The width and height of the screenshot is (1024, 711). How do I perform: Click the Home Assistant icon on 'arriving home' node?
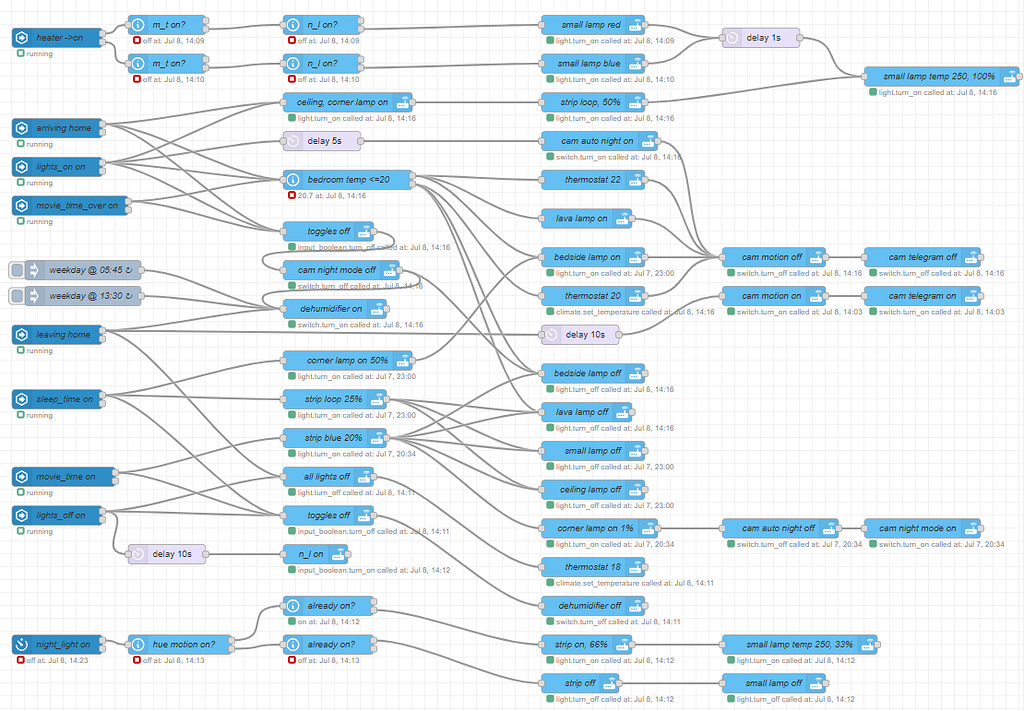point(22,128)
